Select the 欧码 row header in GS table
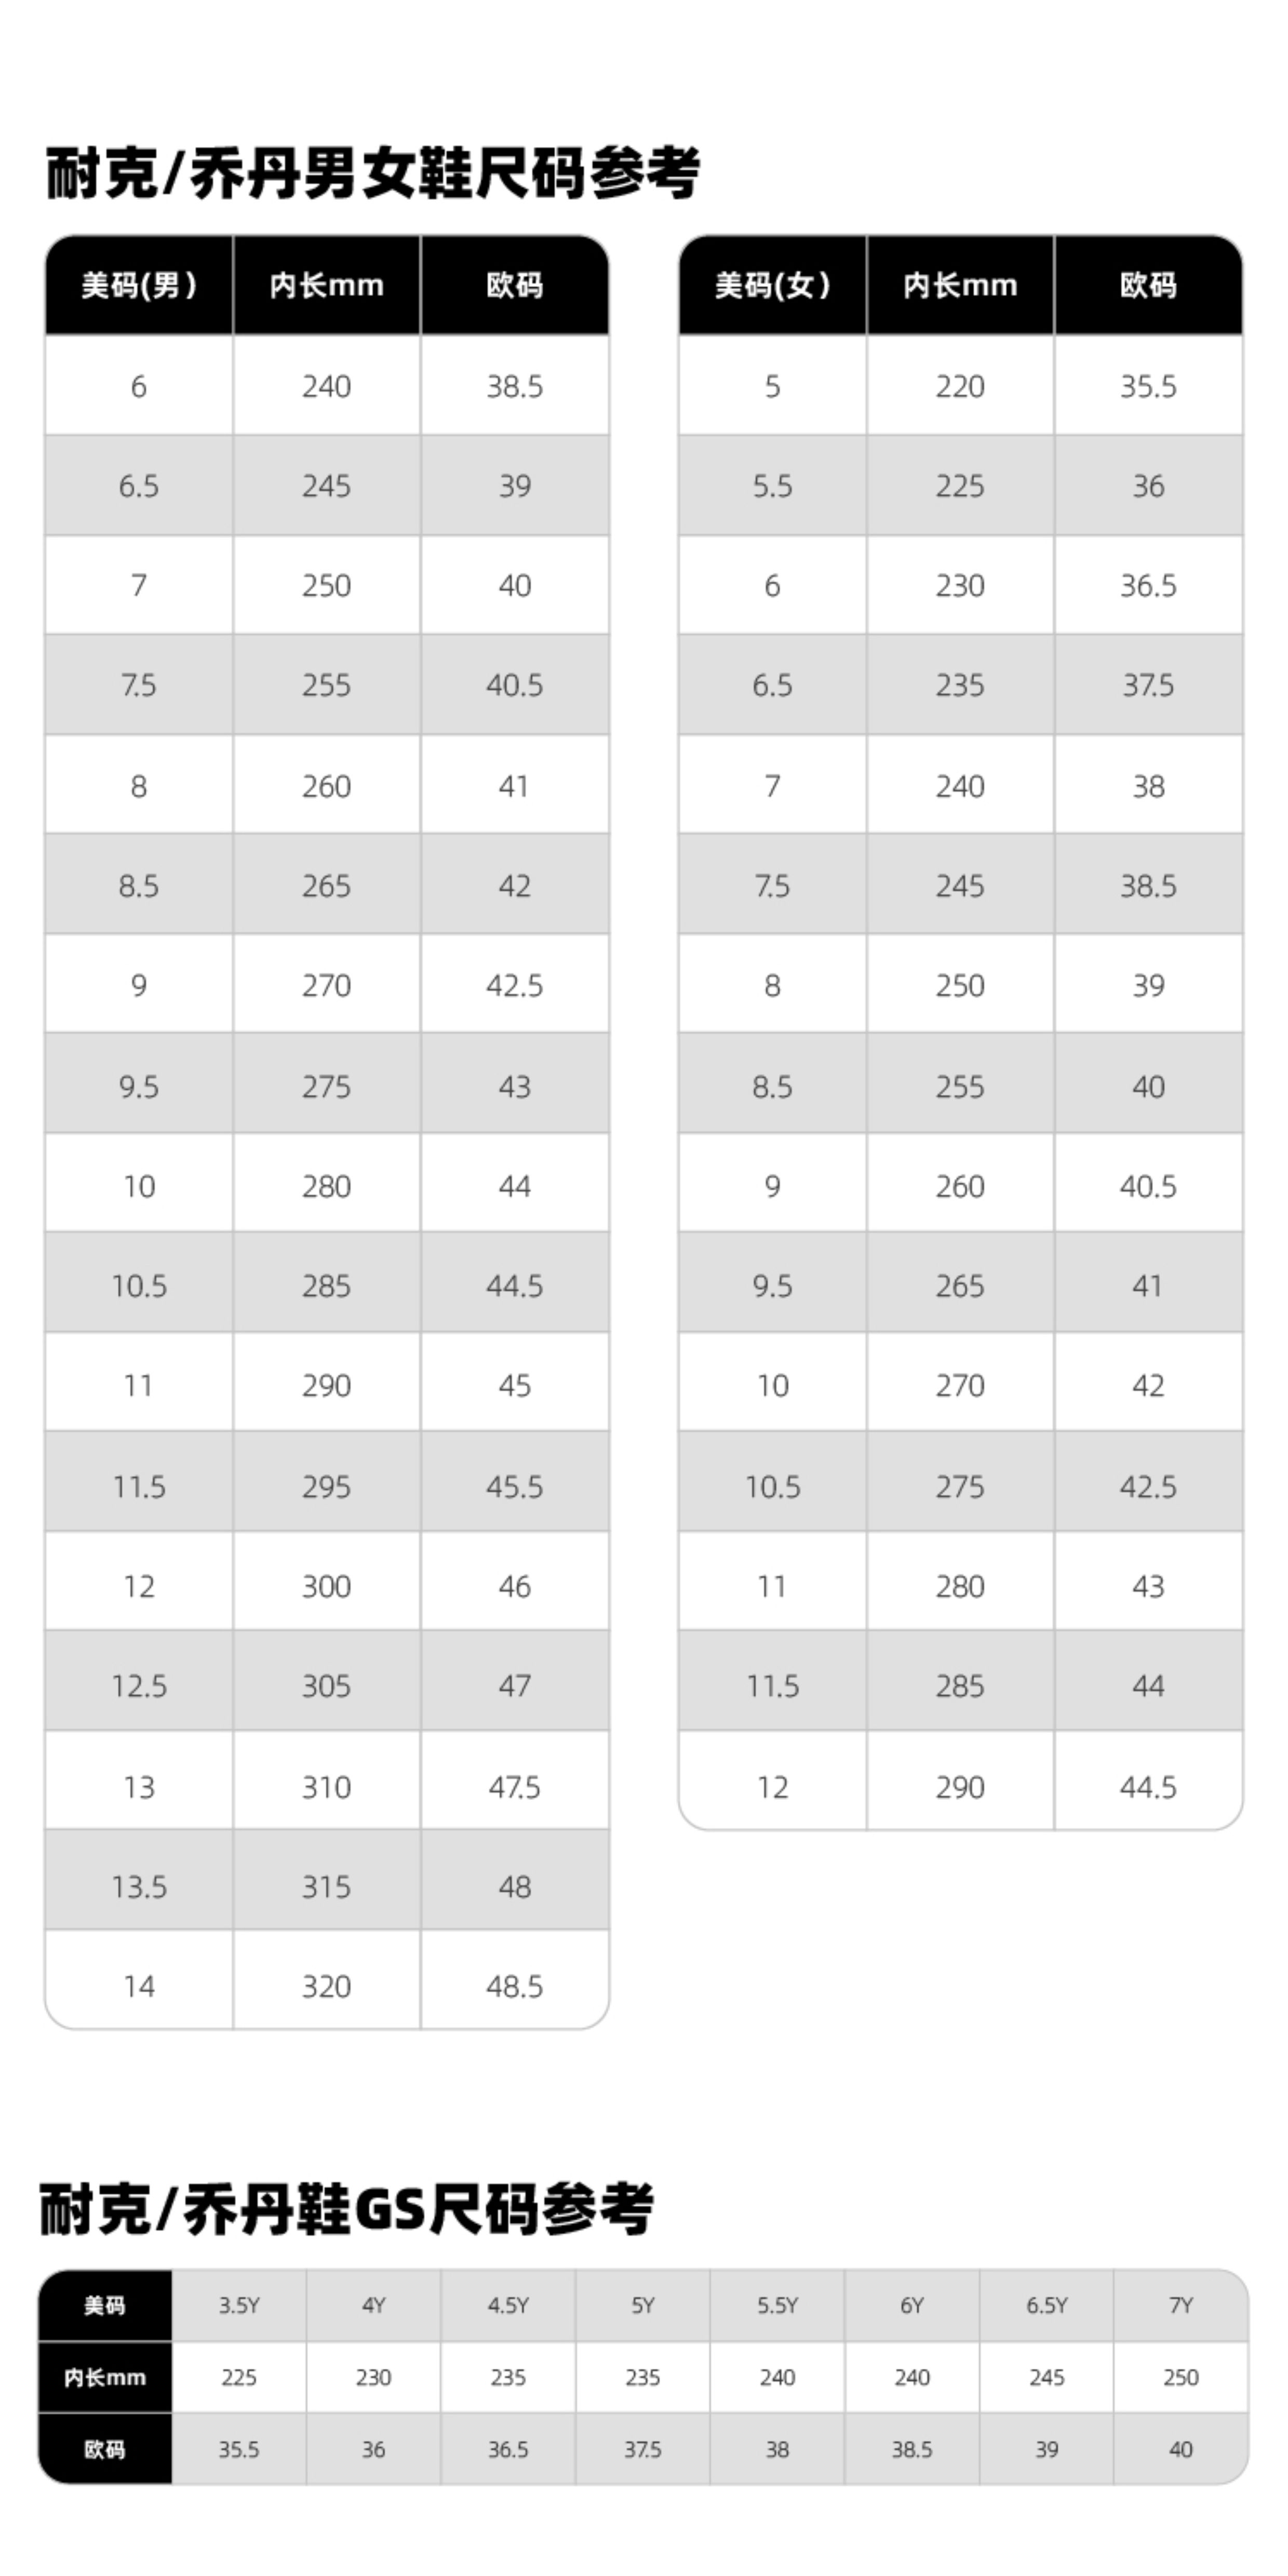Screen dimensions: 1288x2576 pyautogui.click(x=105, y=2449)
